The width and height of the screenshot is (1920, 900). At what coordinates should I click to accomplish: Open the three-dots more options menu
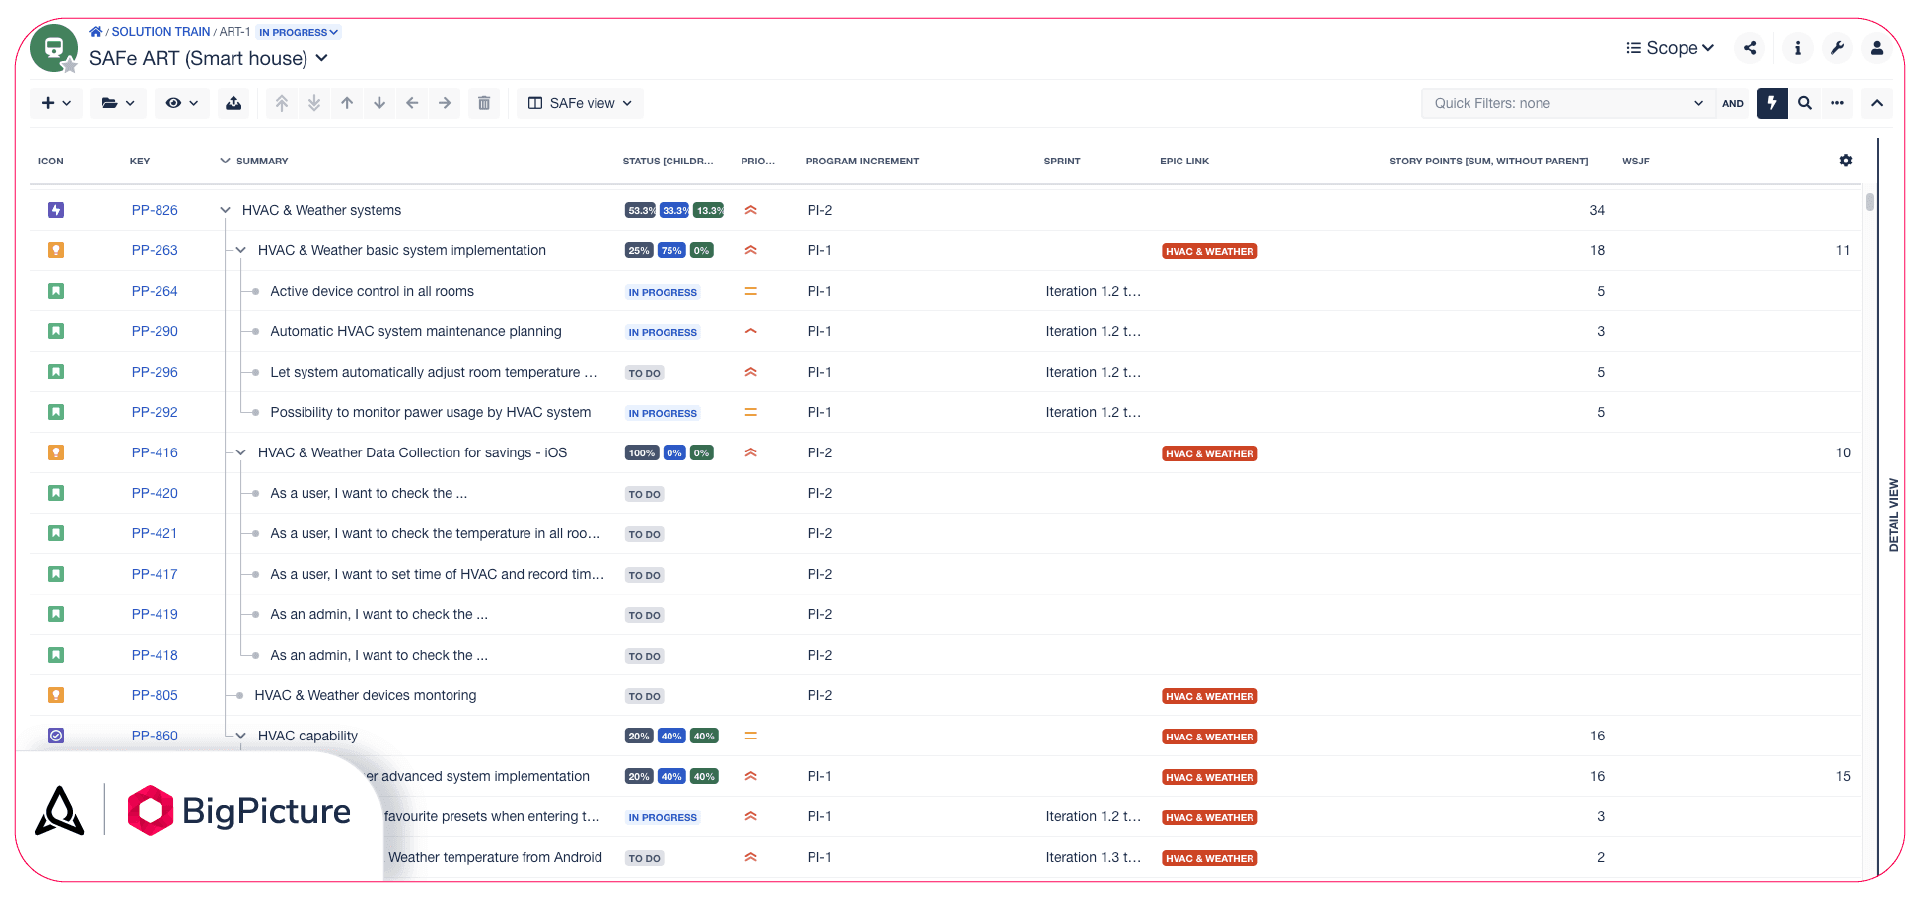(x=1838, y=103)
